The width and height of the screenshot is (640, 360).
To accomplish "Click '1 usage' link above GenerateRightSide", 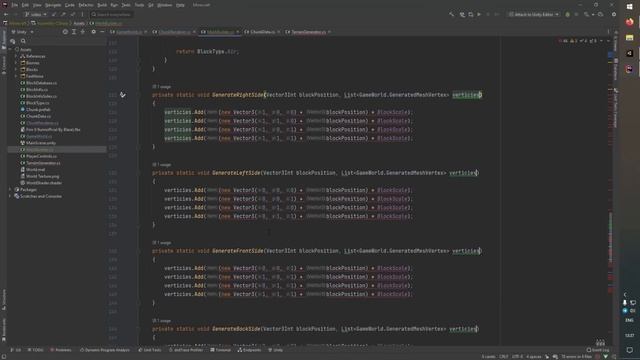I will (x=162, y=87).
